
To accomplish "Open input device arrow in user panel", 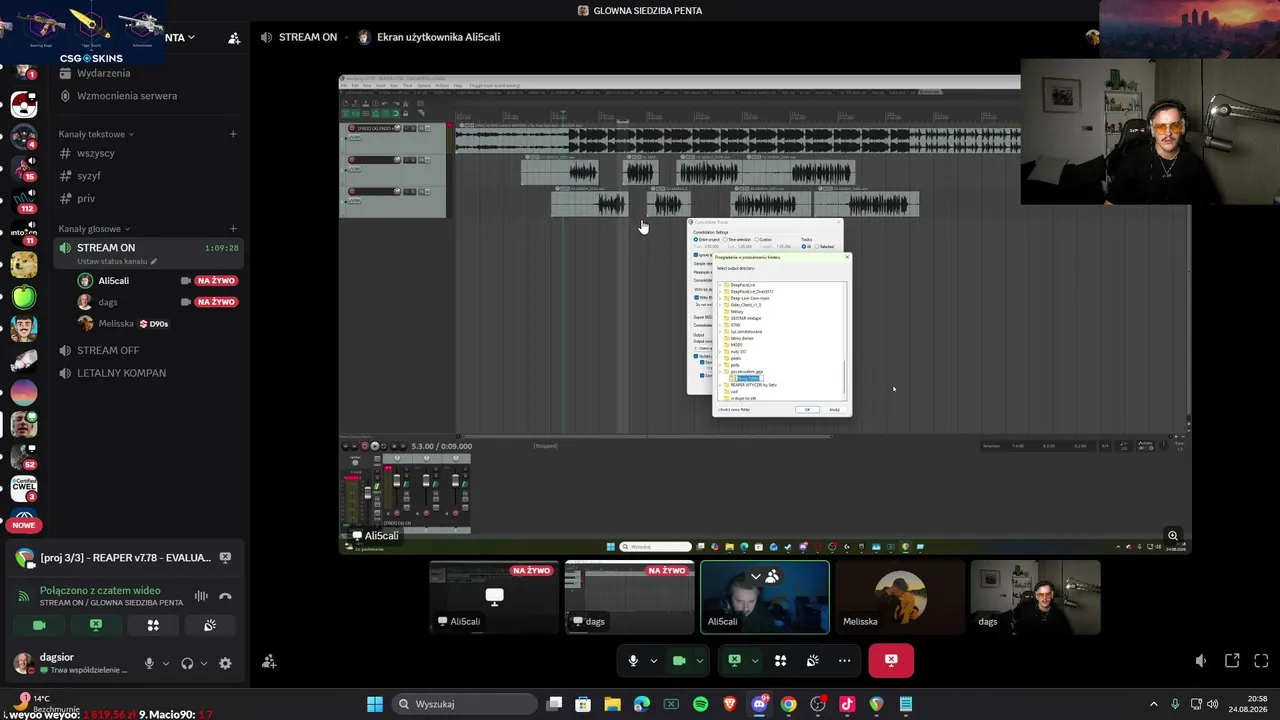I will click(x=166, y=663).
